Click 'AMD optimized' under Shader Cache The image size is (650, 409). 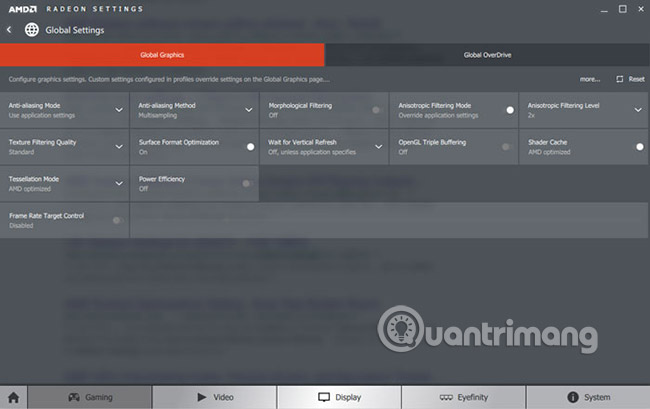pyautogui.click(x=549, y=152)
